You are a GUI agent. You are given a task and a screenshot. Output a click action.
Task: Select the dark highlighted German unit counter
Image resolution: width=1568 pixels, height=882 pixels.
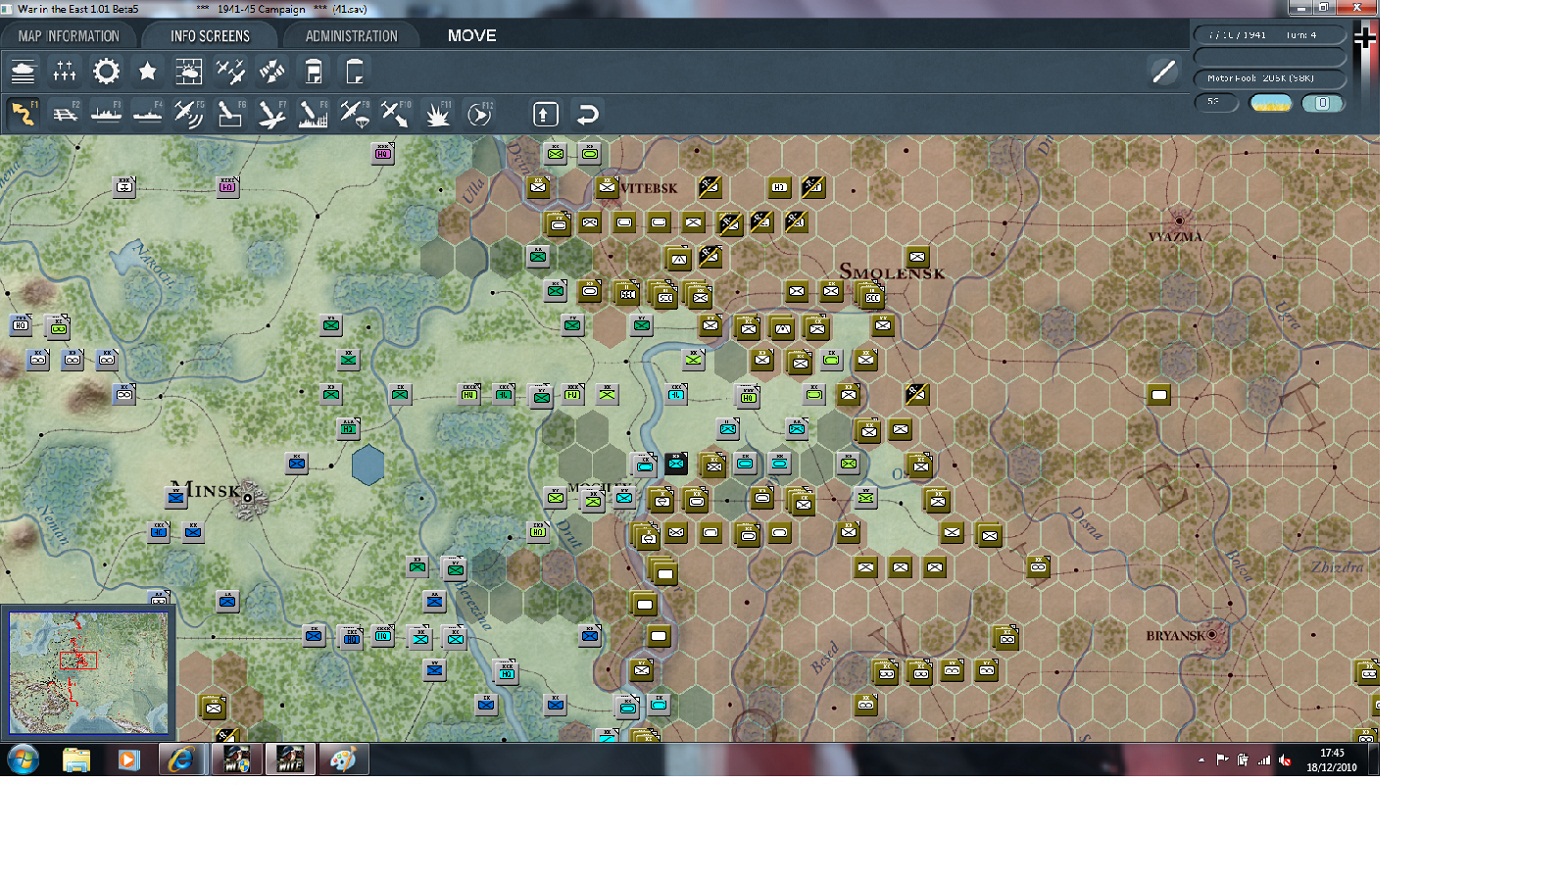pyautogui.click(x=677, y=463)
